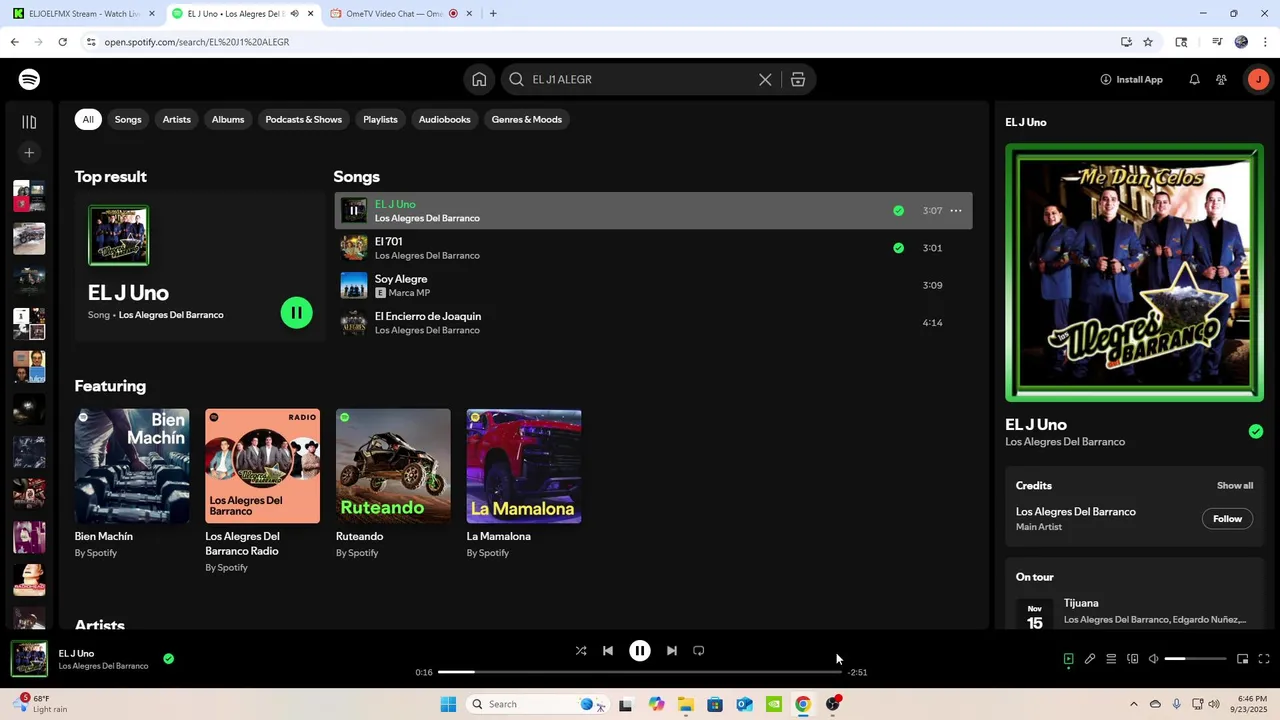Viewport: 1280px width, 720px height.
Task: Select the All filter chip
Action: (x=88, y=119)
